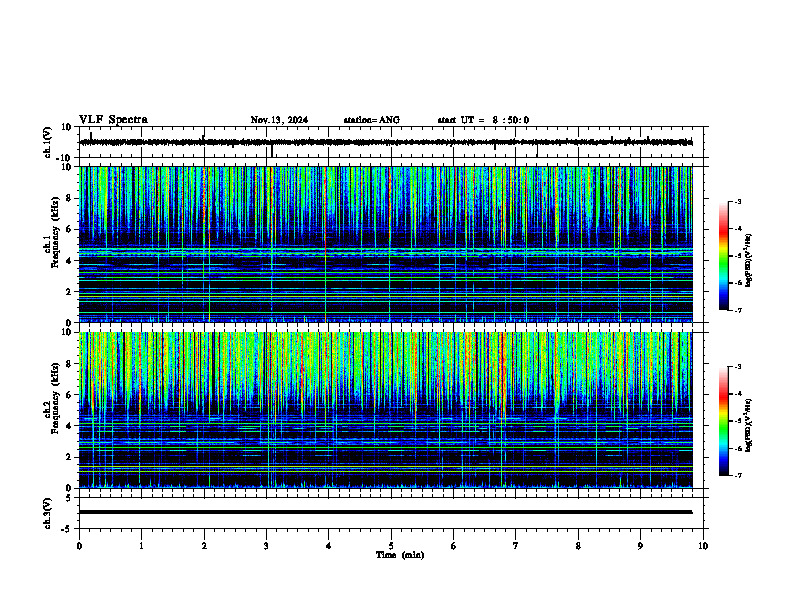
Task: Click the ch.2 "Frequency (kHz)" axis label
Action: (56, 398)
